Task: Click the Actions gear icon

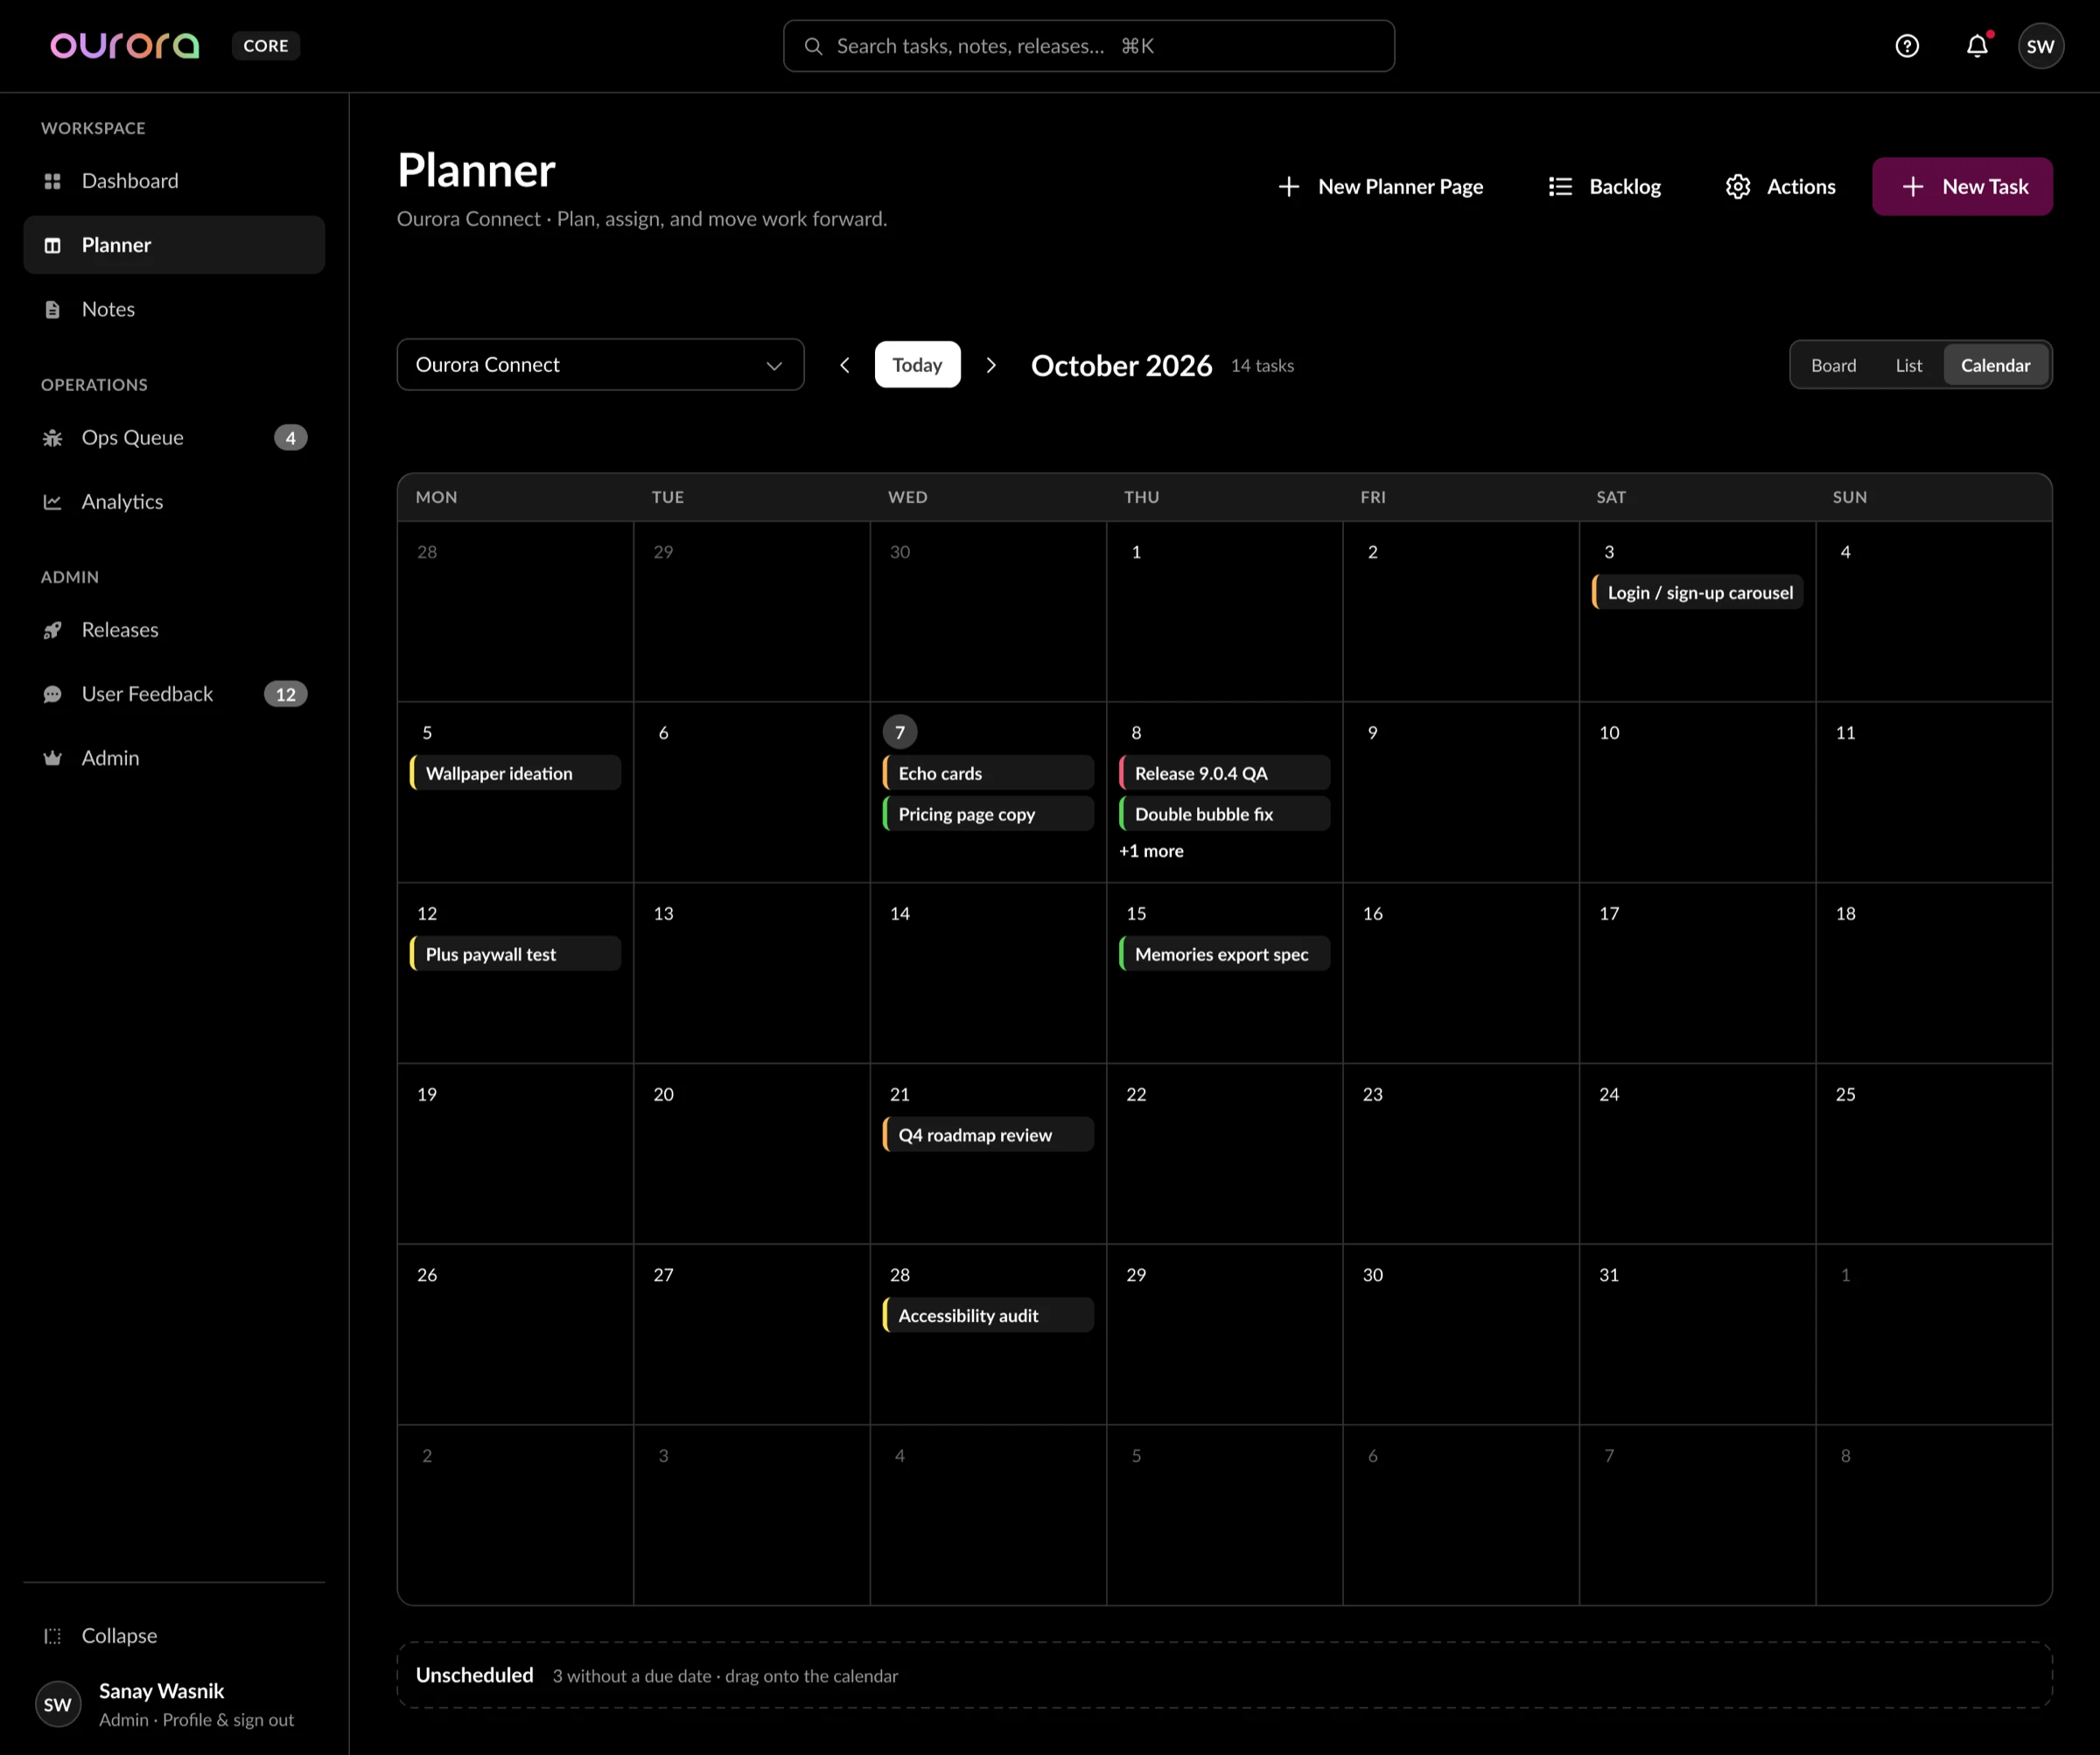Action: pyautogui.click(x=1738, y=187)
